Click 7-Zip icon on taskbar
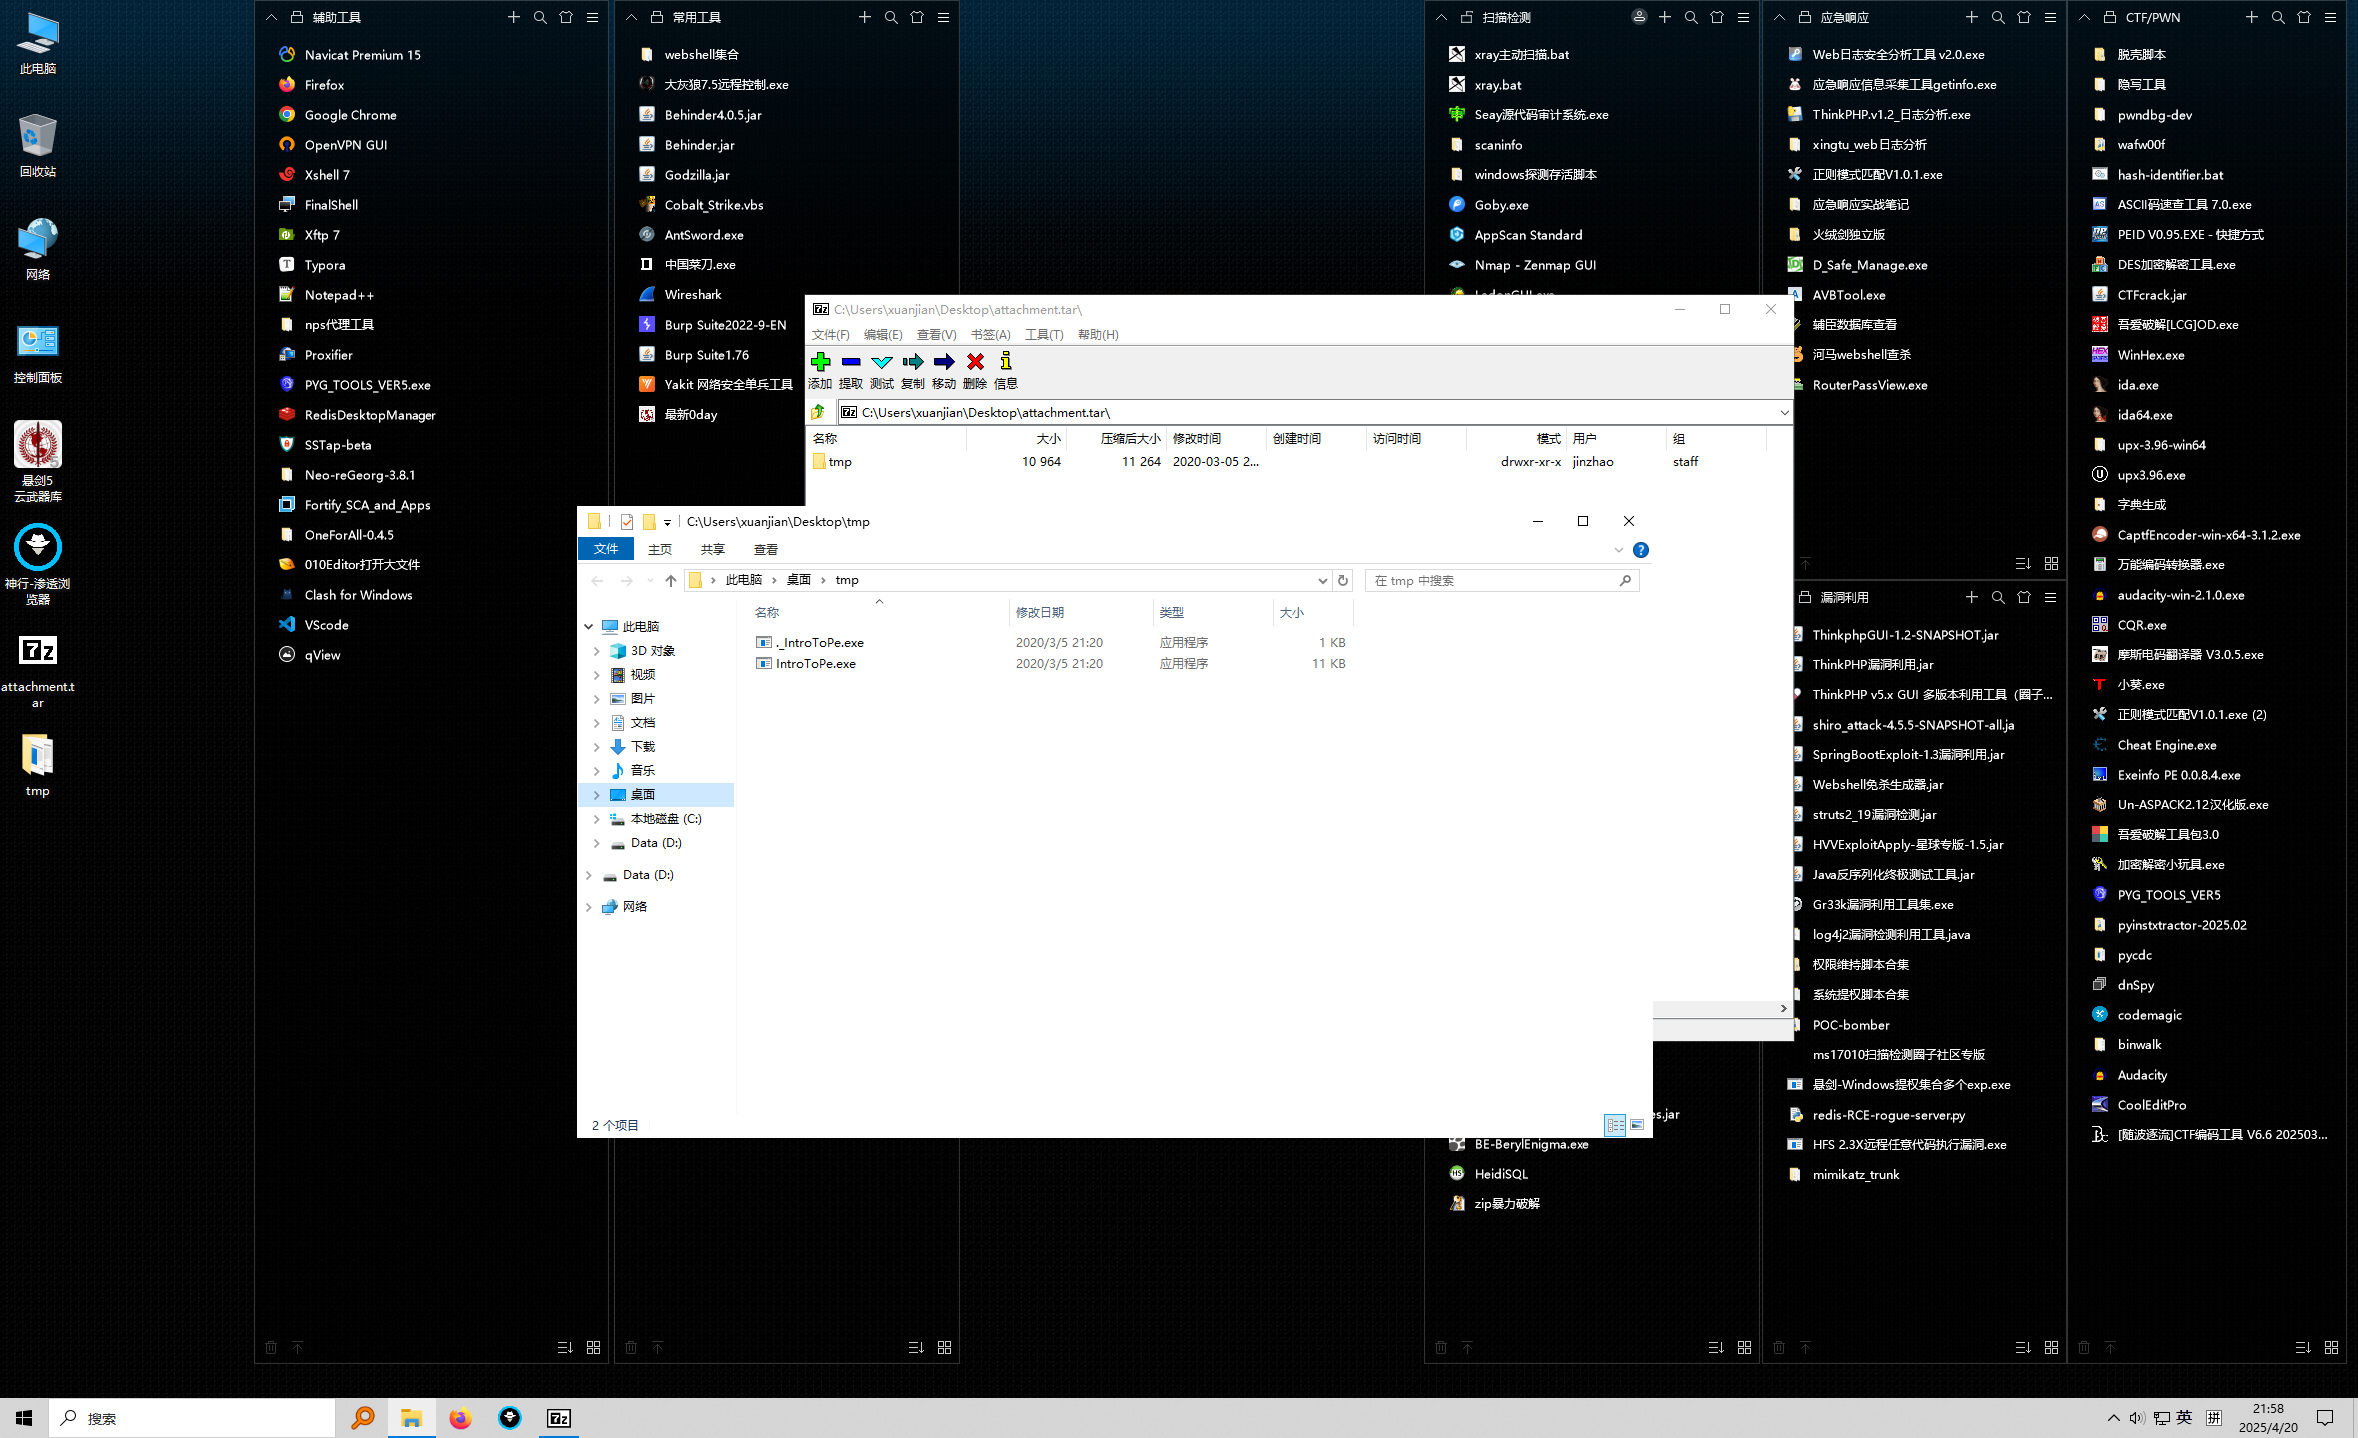2358x1438 pixels. click(559, 1418)
